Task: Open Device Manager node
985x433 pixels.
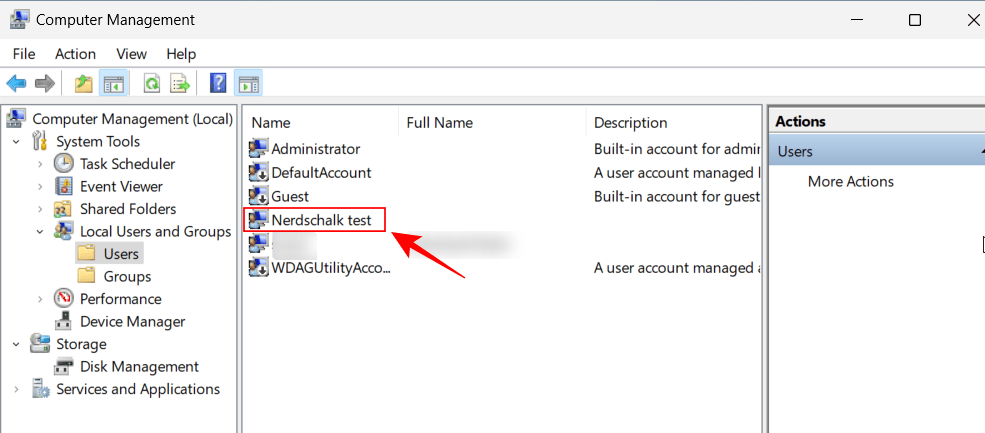Action: tap(132, 322)
